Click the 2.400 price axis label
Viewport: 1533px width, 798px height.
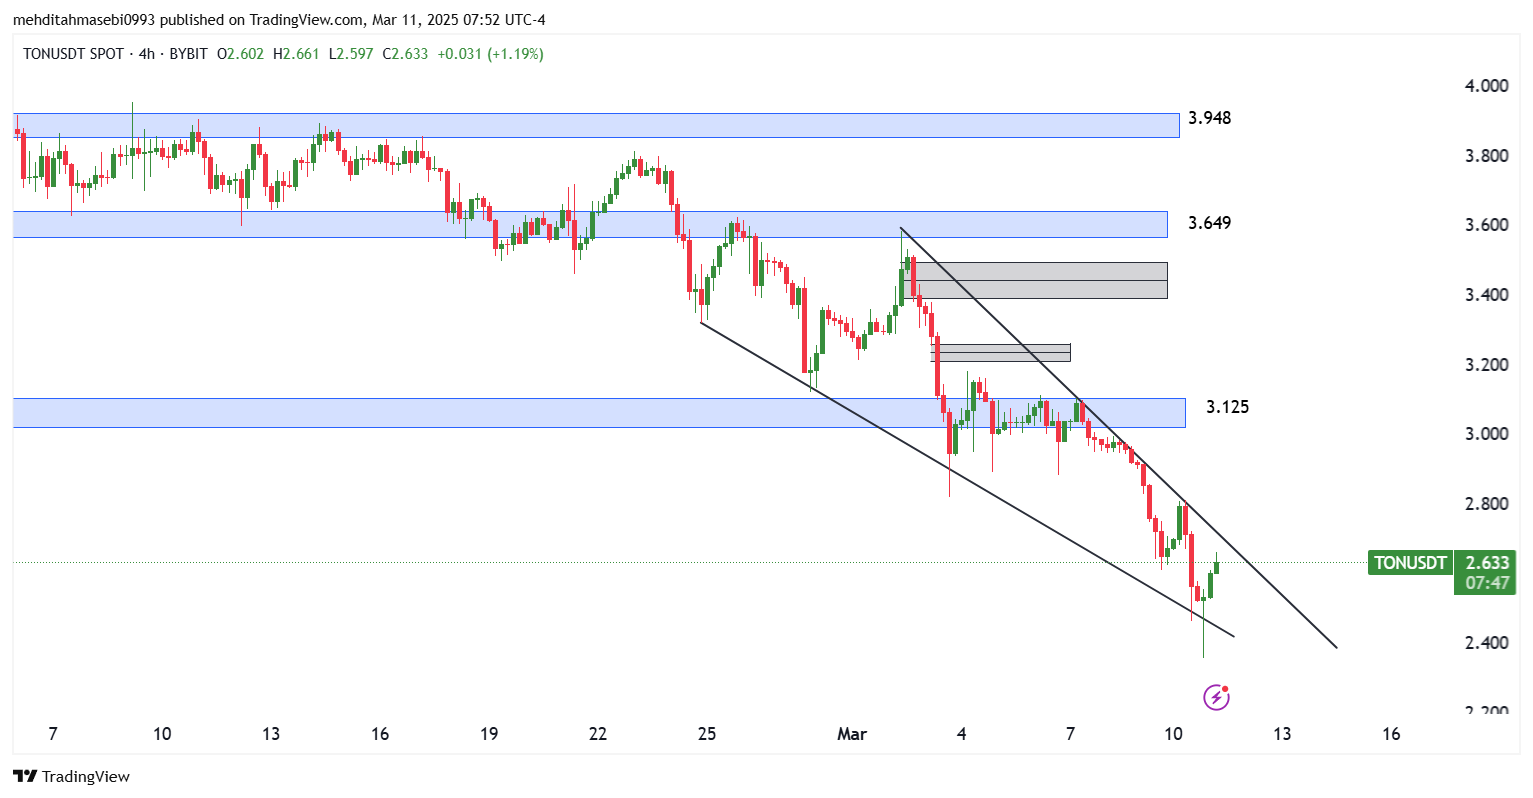pyautogui.click(x=1487, y=643)
